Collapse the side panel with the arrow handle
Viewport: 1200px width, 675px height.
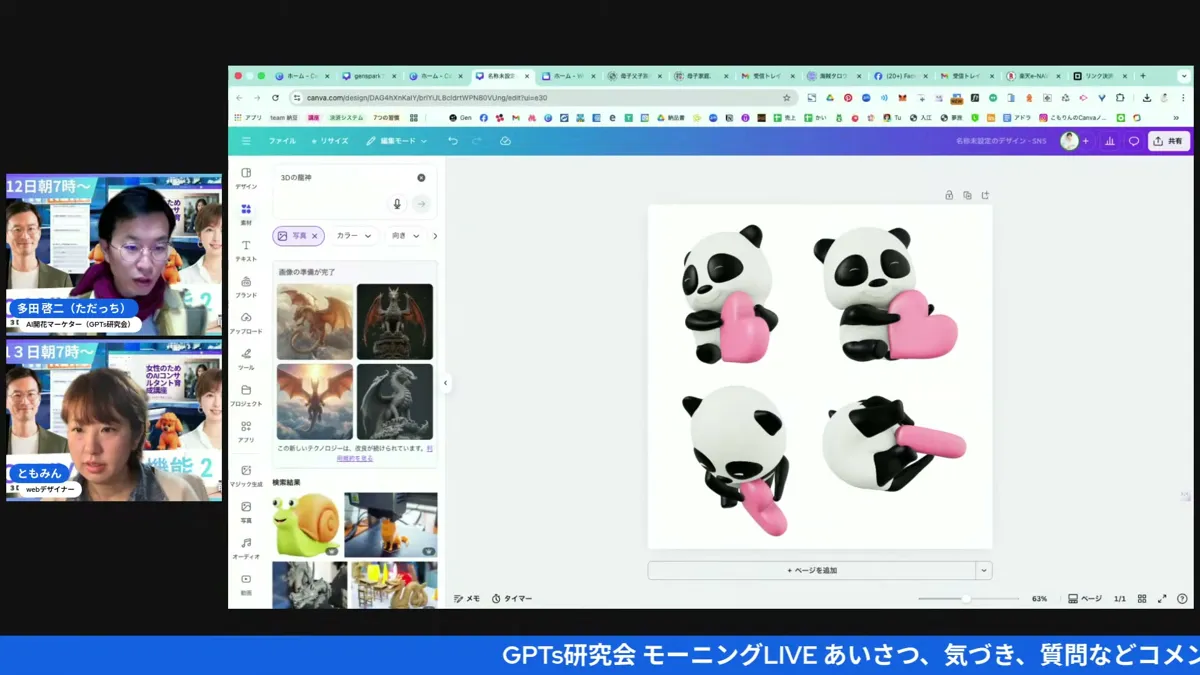[x=445, y=383]
